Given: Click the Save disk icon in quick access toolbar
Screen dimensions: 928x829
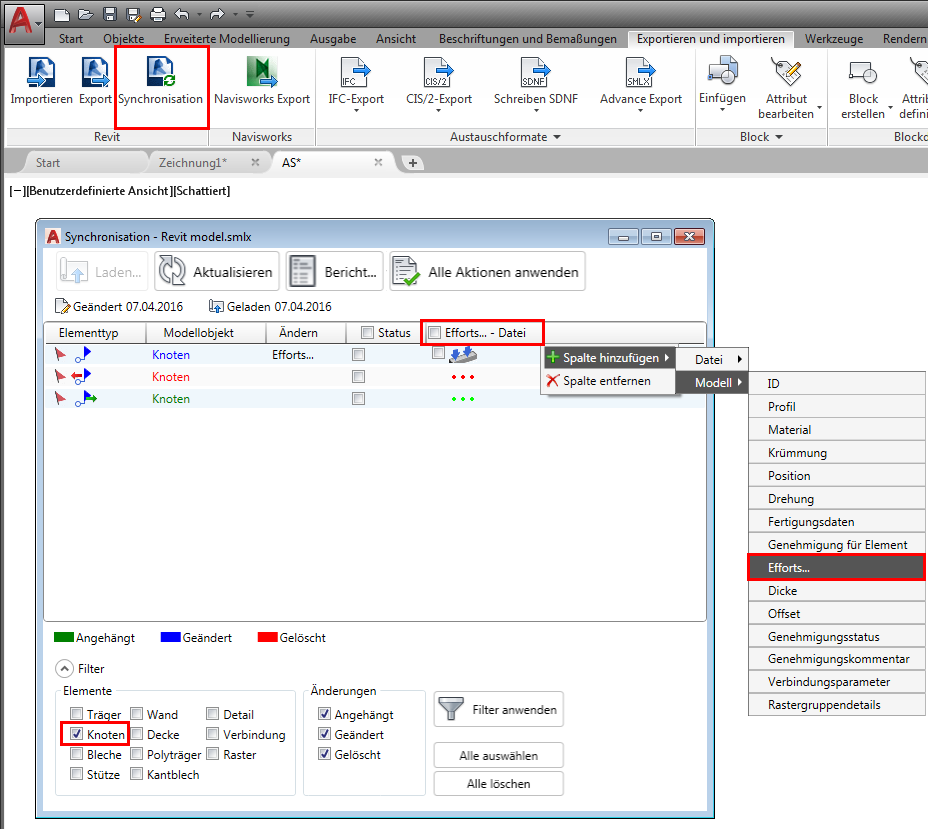Looking at the screenshot, I should 110,14.
